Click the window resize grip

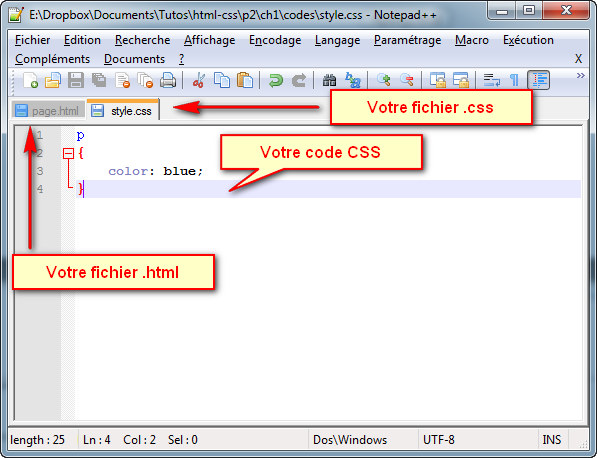583,444
